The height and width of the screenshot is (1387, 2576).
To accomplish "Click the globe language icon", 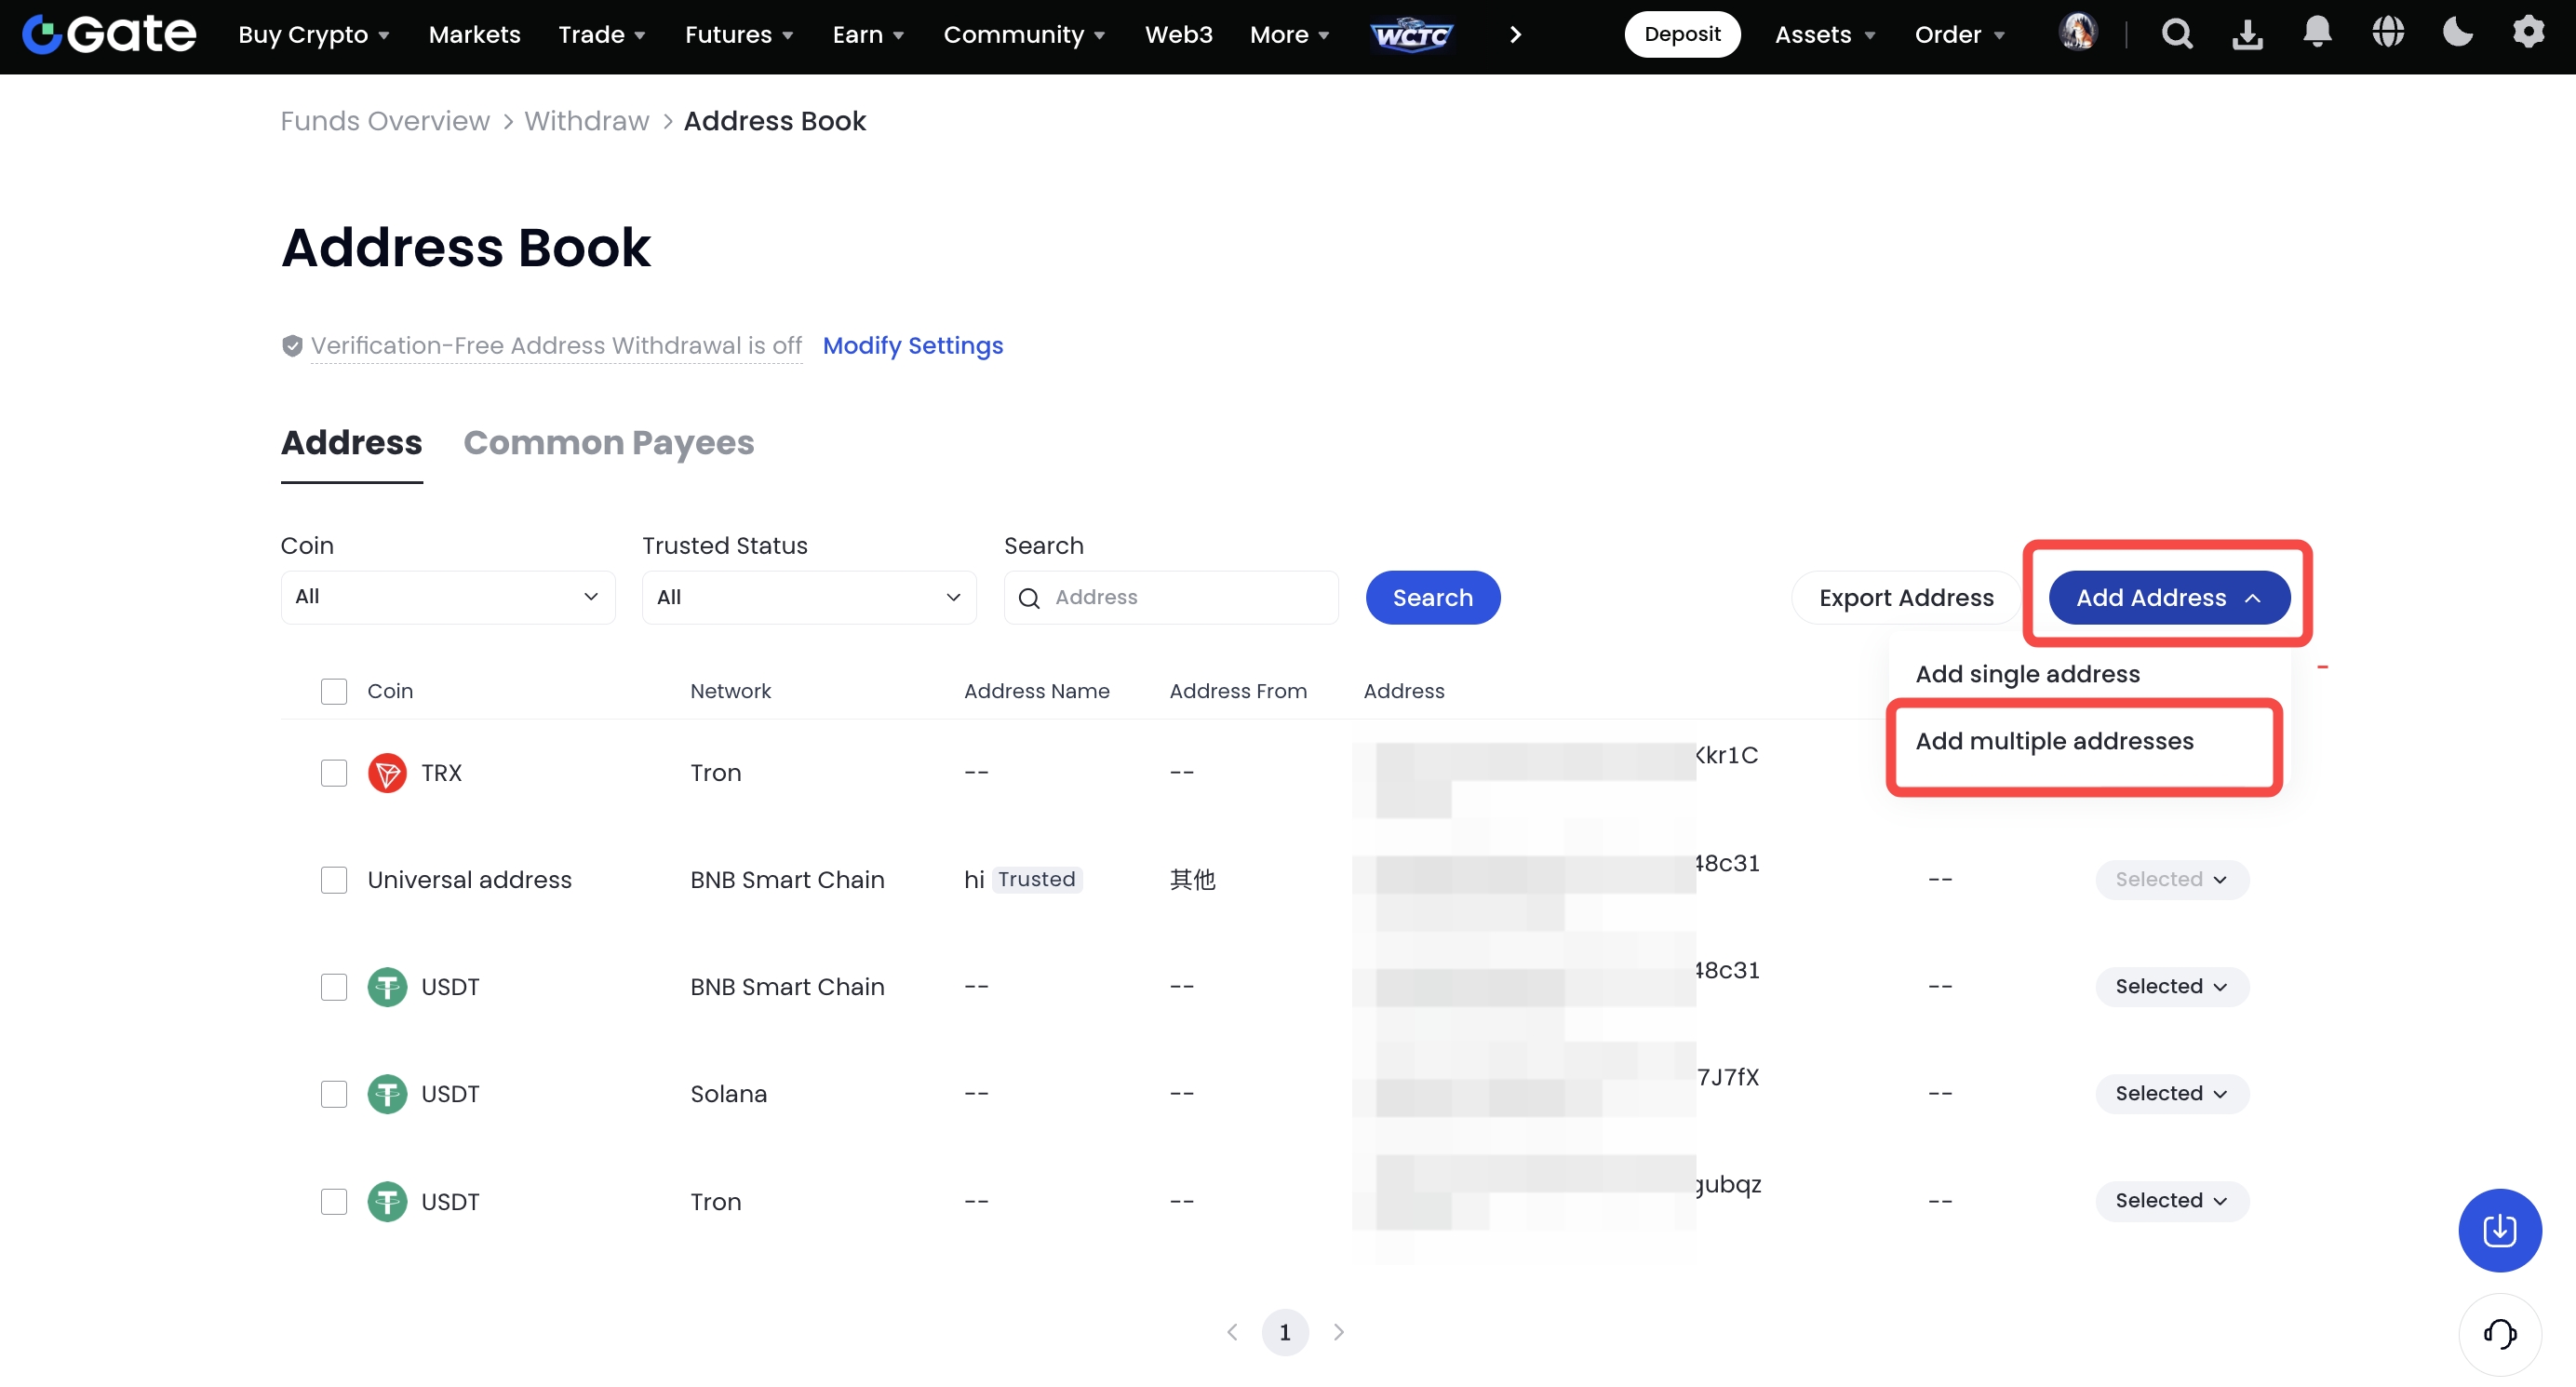I will (2387, 33).
